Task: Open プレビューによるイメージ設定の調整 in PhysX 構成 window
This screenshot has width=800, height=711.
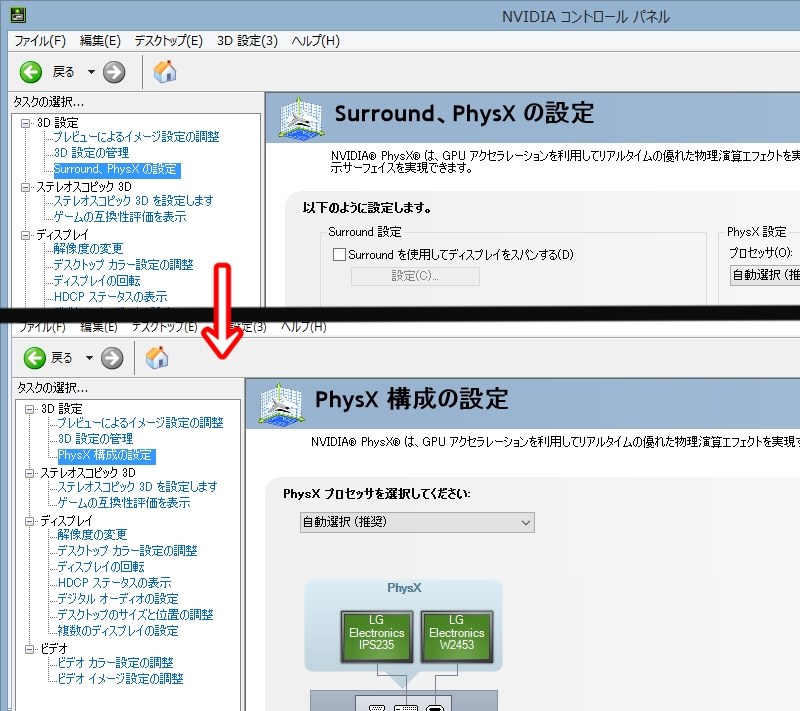Action: pos(140,423)
